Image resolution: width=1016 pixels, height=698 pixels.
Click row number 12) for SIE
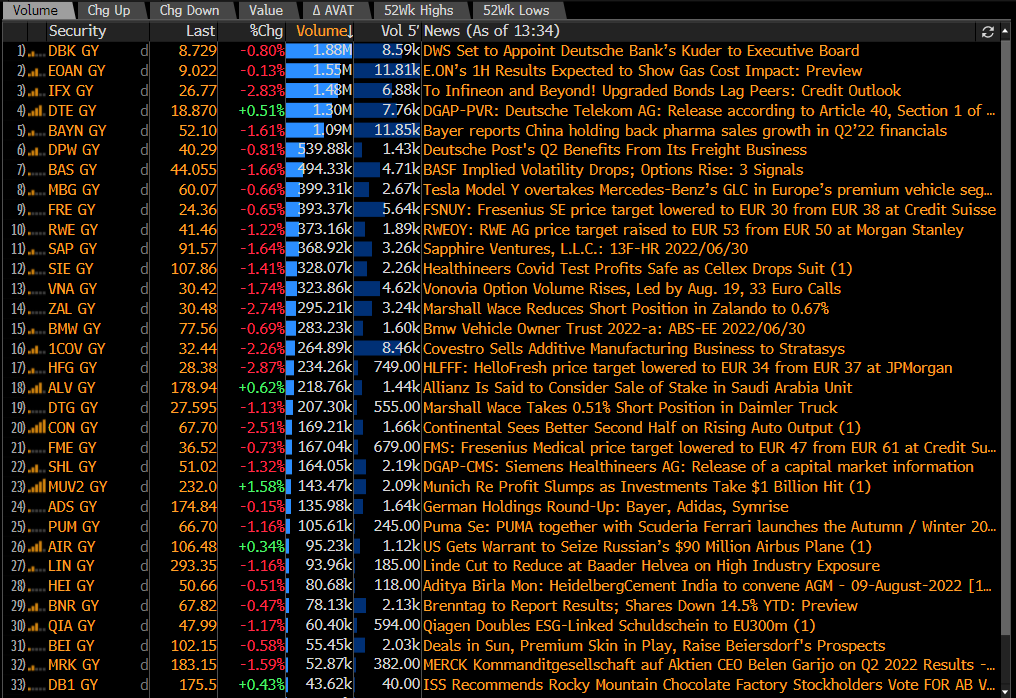click(18, 269)
